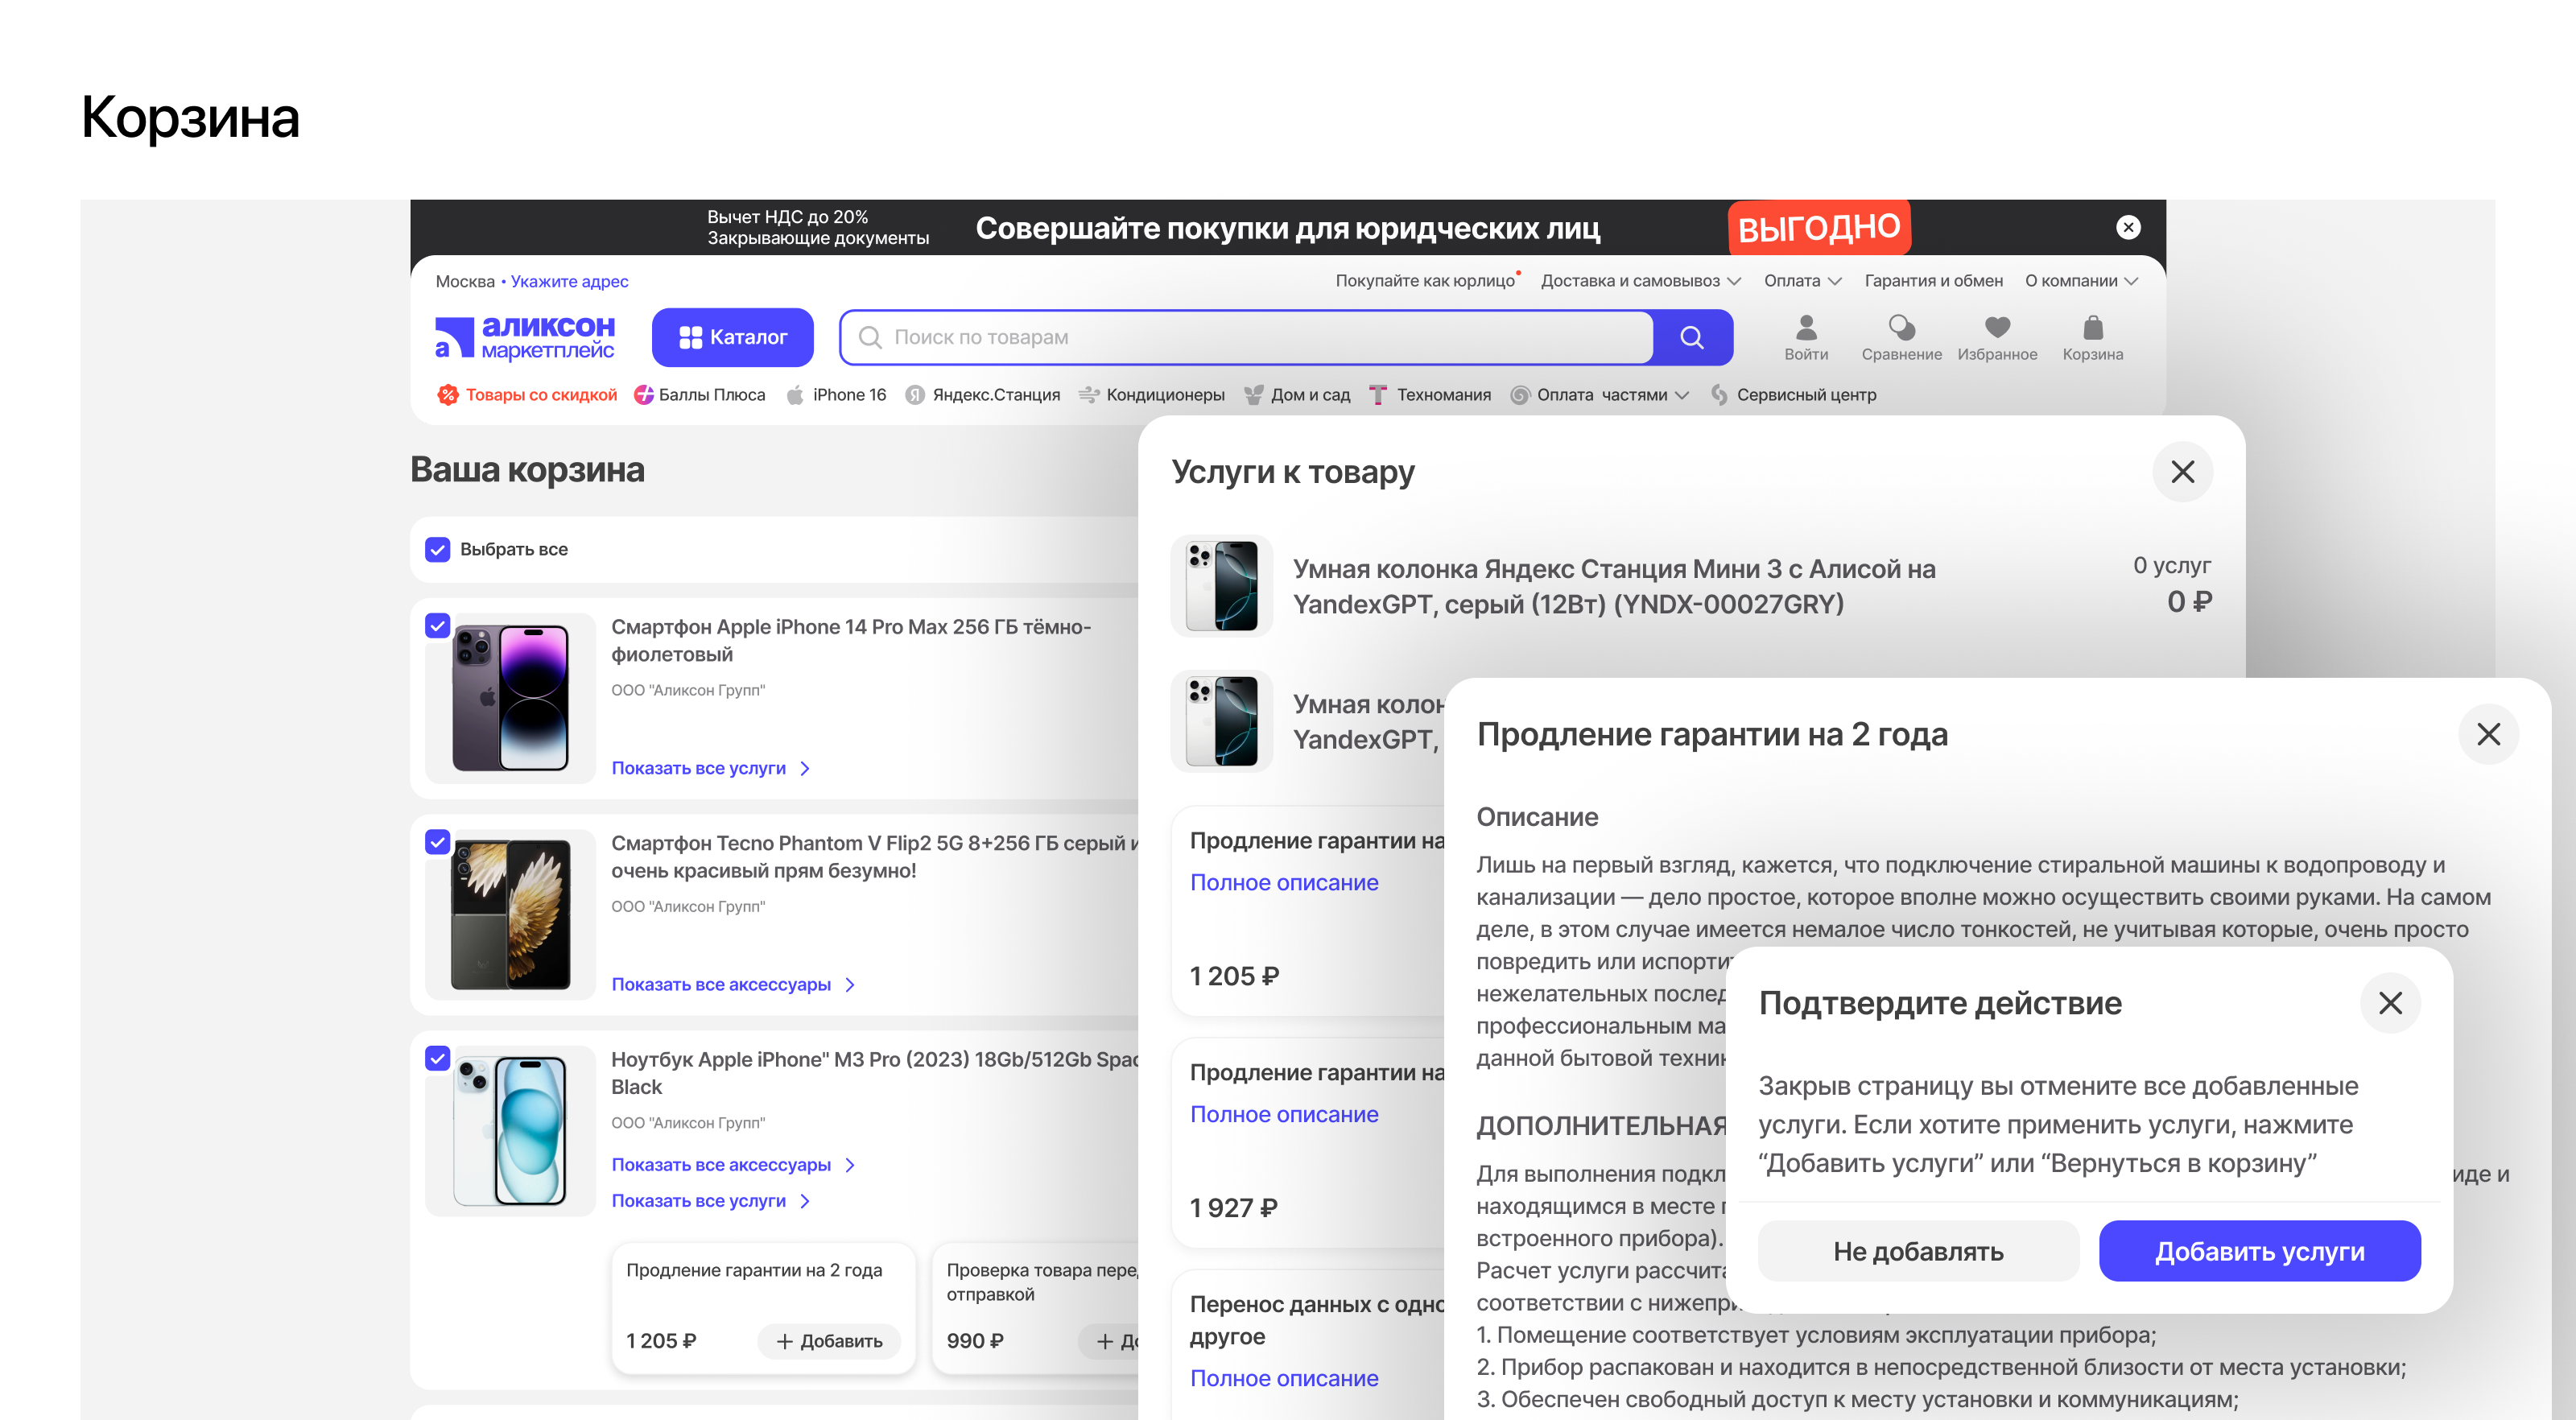The width and height of the screenshot is (2576, 1420).
Task: Click the Войти profile icon
Action: click(x=1806, y=328)
